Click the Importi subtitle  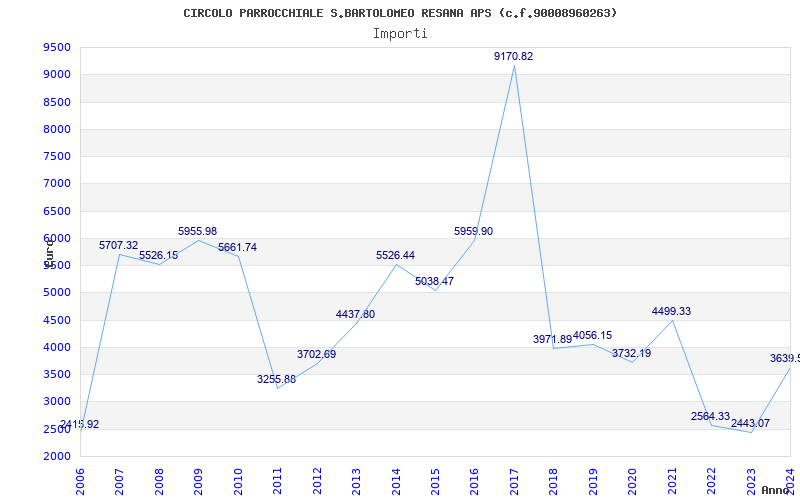point(400,34)
